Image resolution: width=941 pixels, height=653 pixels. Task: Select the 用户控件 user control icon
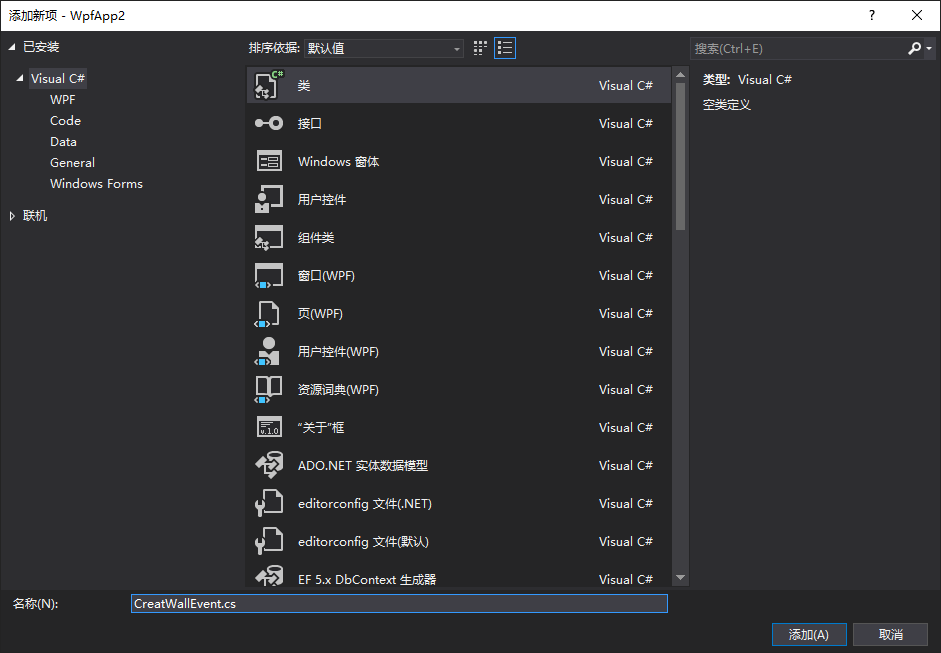pyautogui.click(x=269, y=199)
